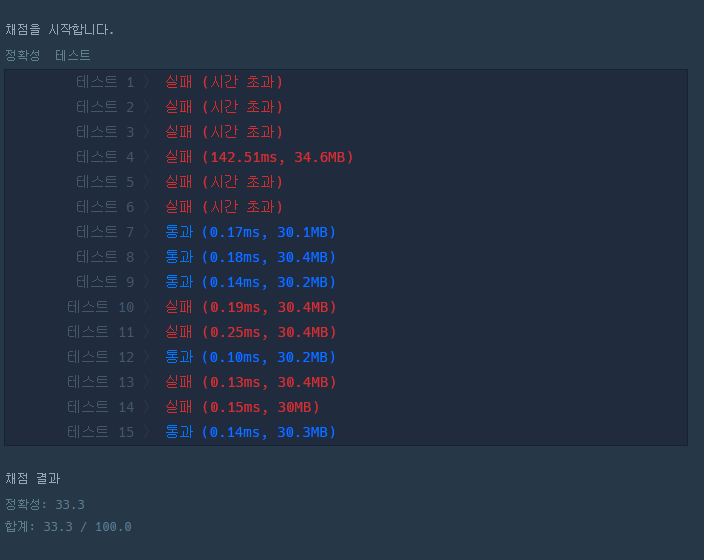Screen dimensions: 704x560
Task: Click the '실패 (0.15ms, 30MB)' result
Action: (242, 407)
